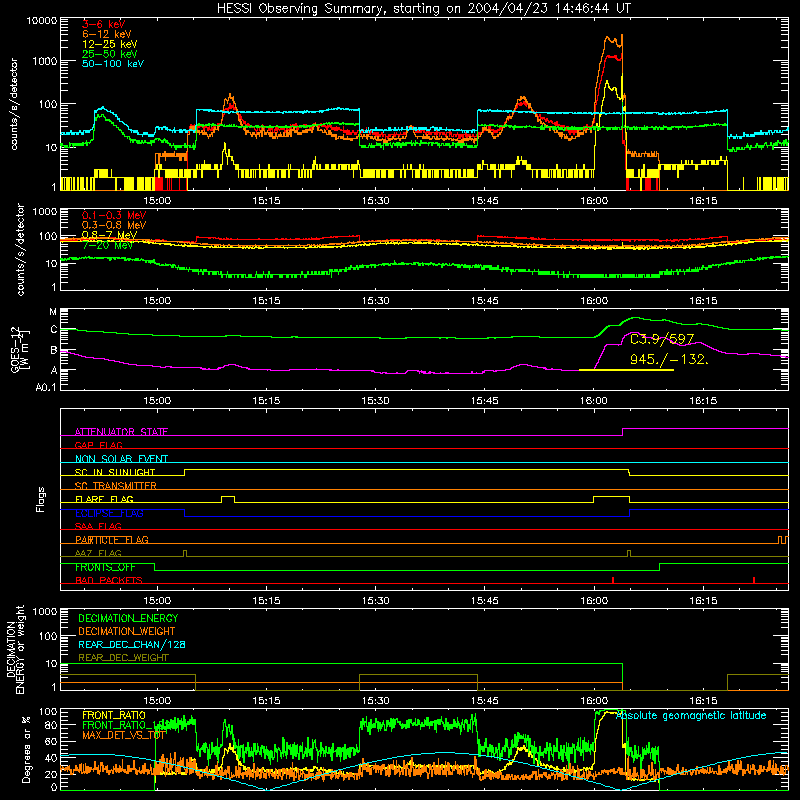Click the 25-50 keV legend label
Viewport: 800px width, 800px height.
tap(109, 54)
